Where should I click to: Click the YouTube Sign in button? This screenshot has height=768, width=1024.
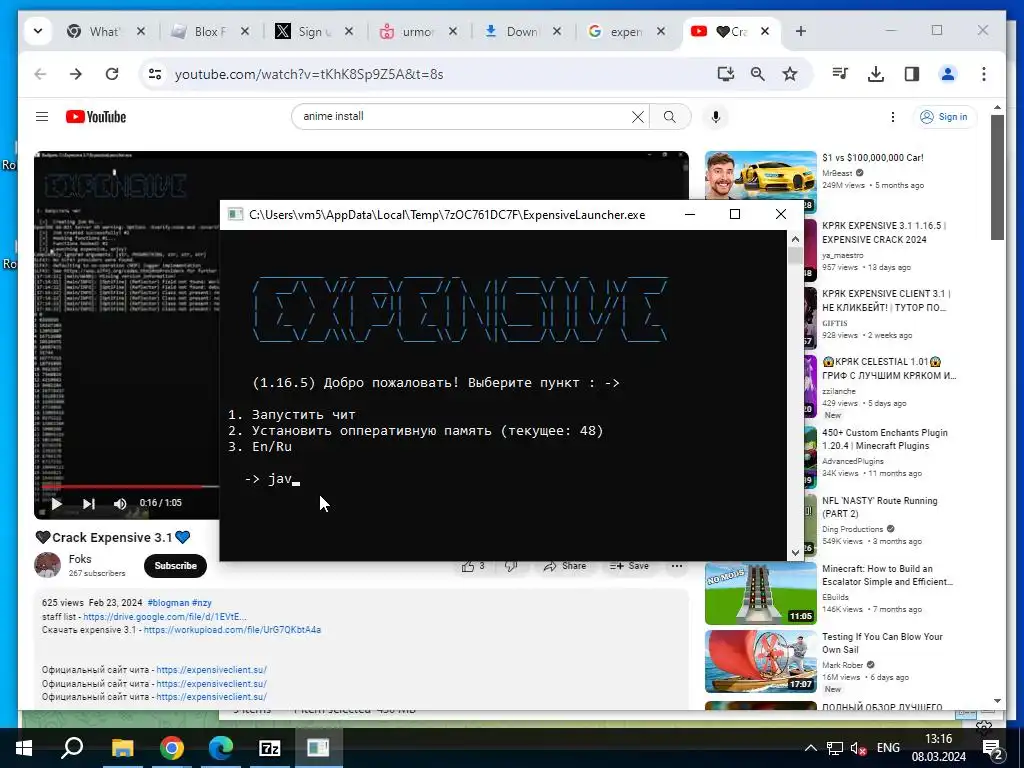[944, 117]
